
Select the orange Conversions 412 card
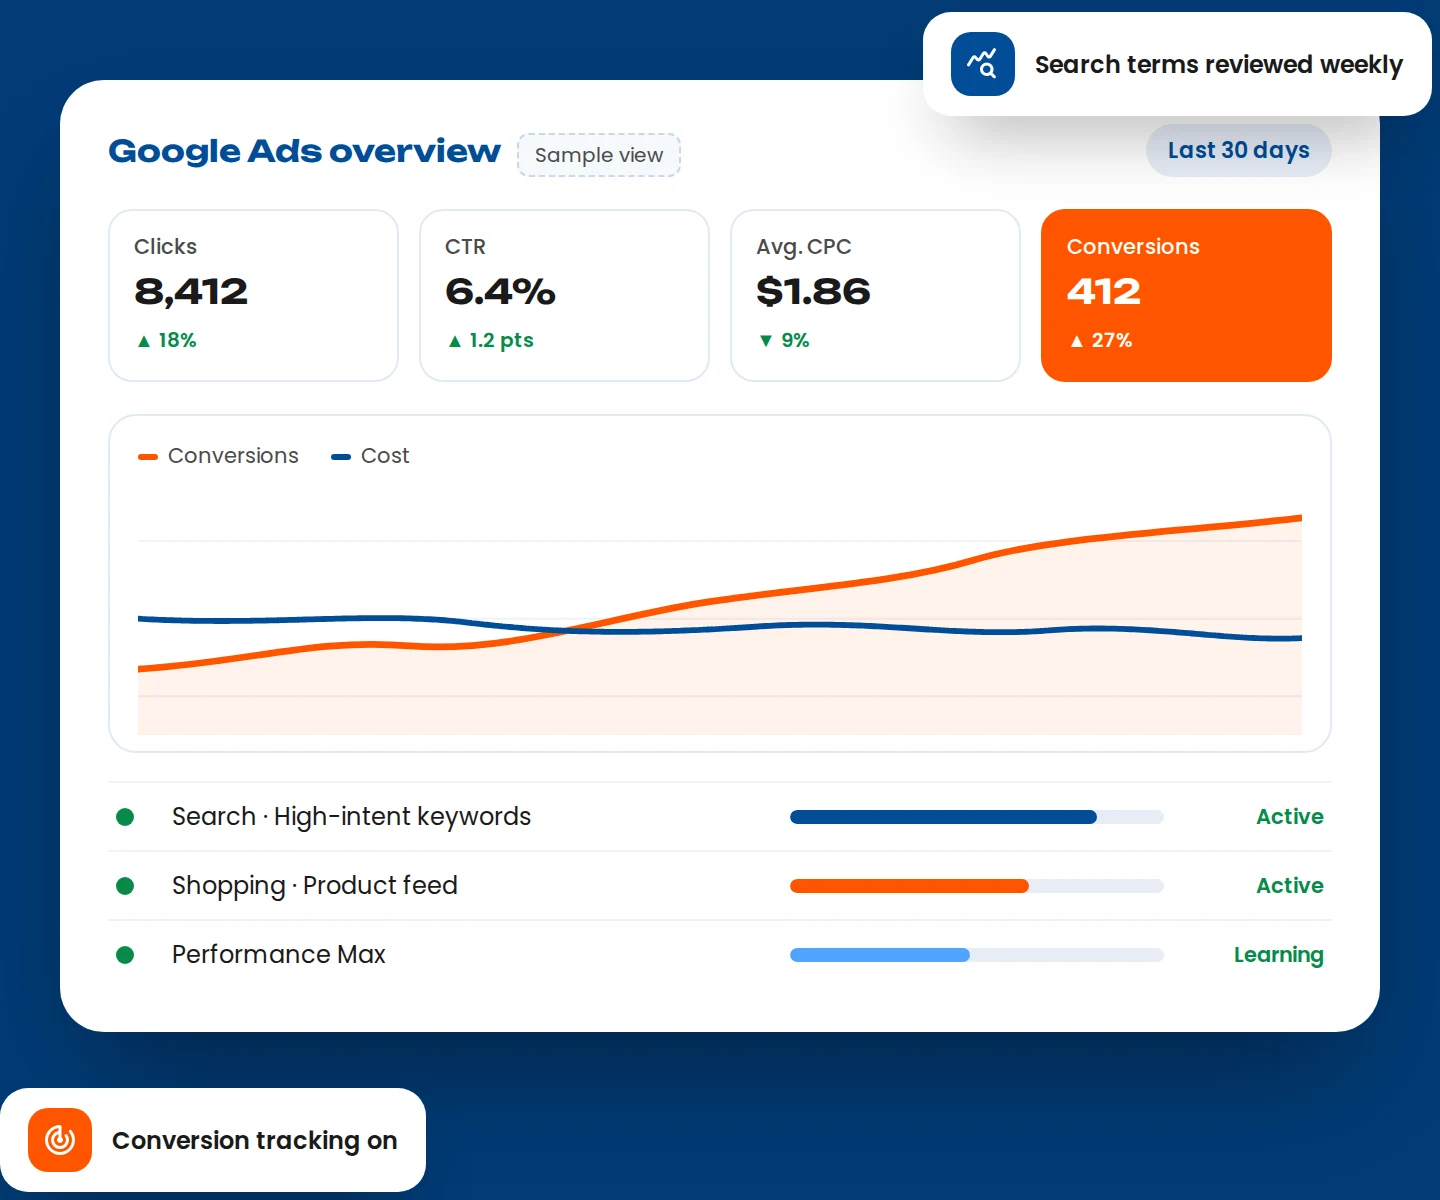(1186, 295)
